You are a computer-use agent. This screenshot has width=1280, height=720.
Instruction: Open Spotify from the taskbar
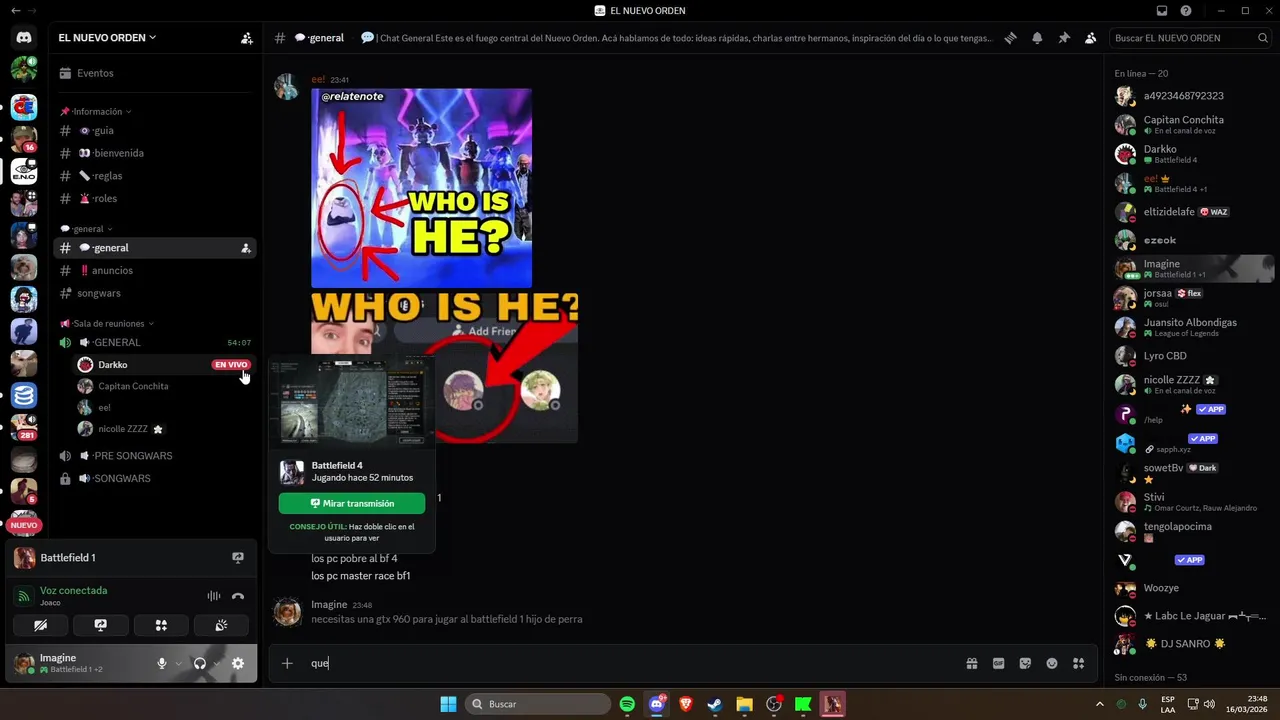(627, 704)
